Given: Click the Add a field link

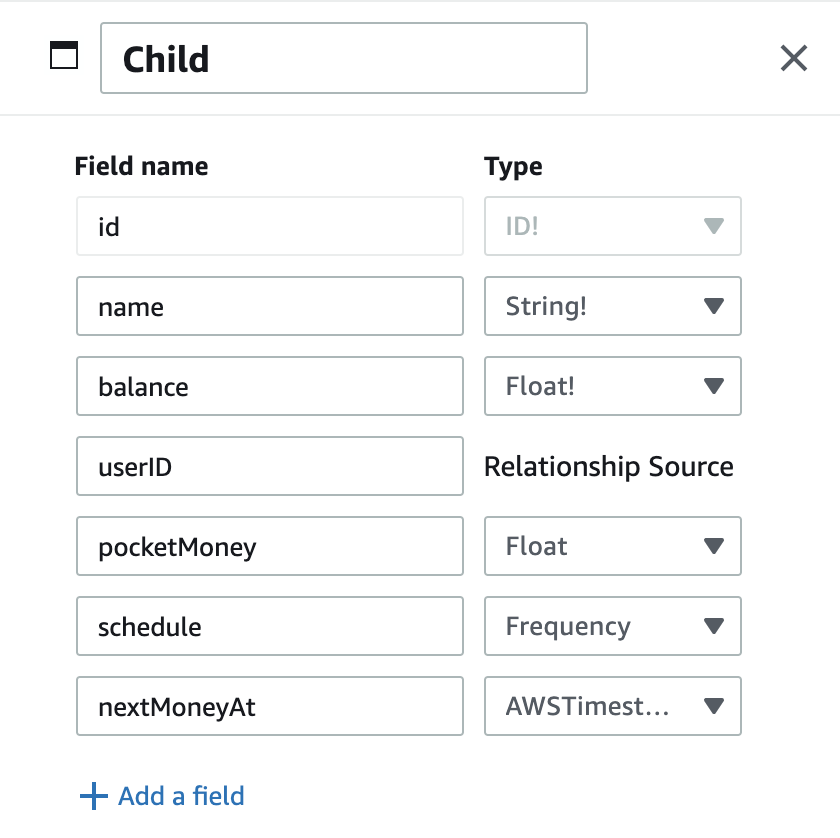Looking at the screenshot, I should [162, 796].
